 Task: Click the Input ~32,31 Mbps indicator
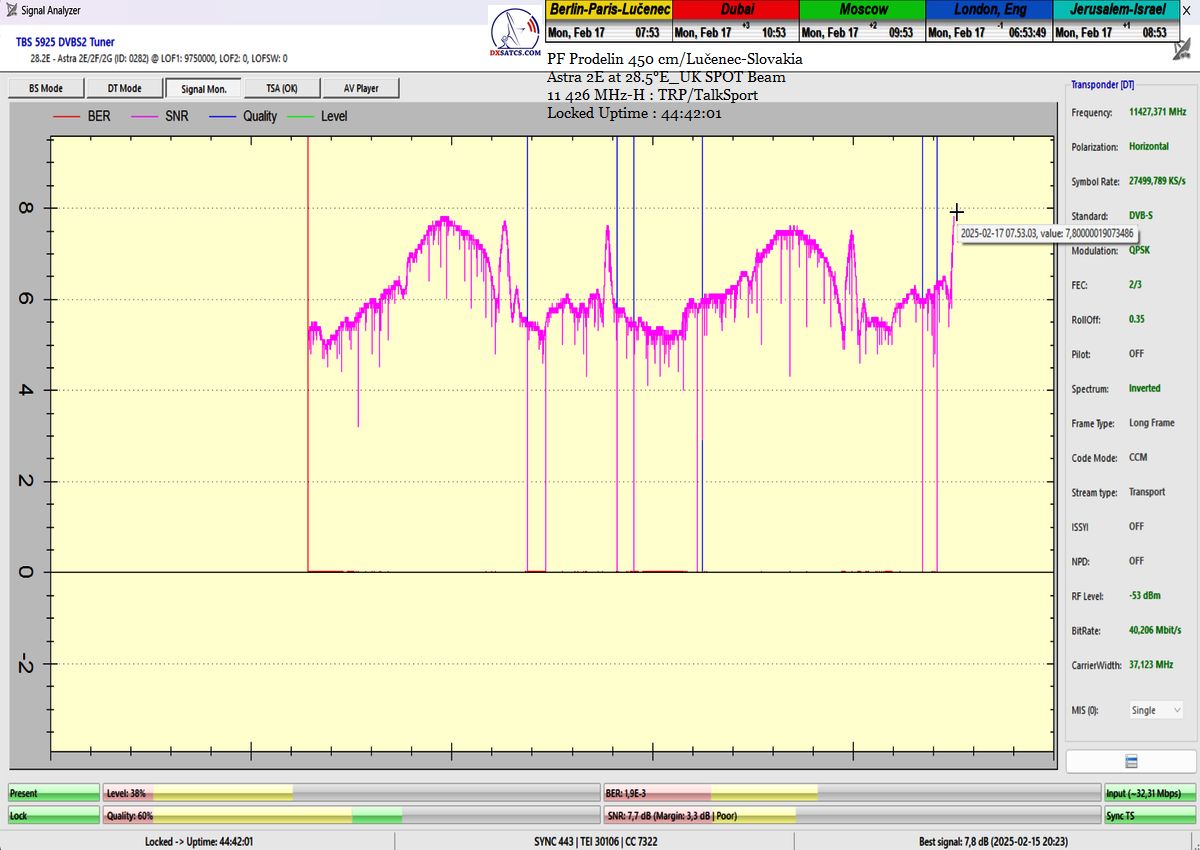[1150, 793]
